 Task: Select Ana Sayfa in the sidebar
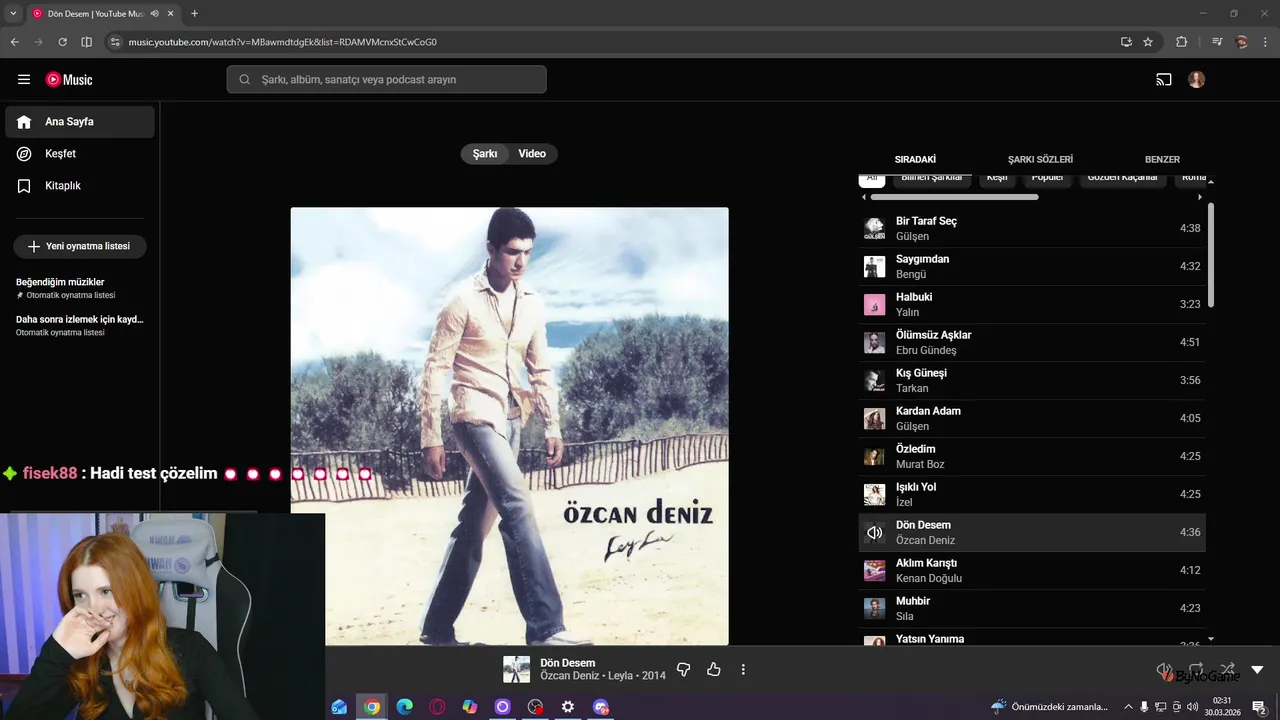point(80,122)
